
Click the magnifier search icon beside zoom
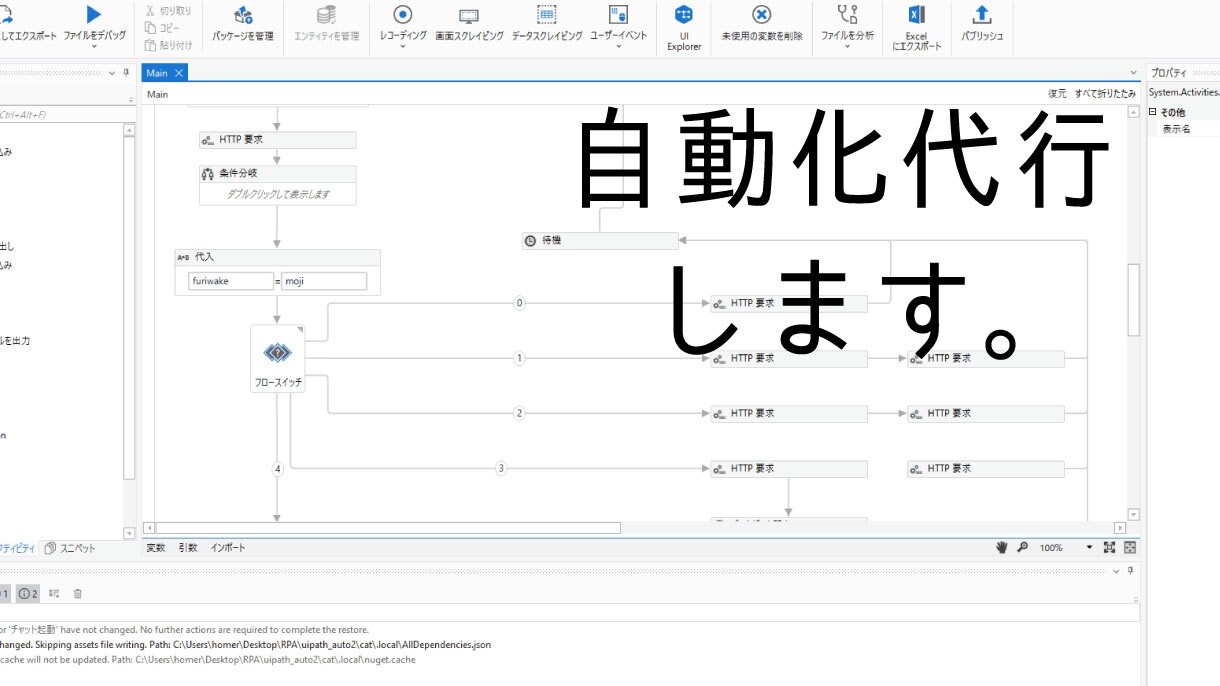point(1022,548)
